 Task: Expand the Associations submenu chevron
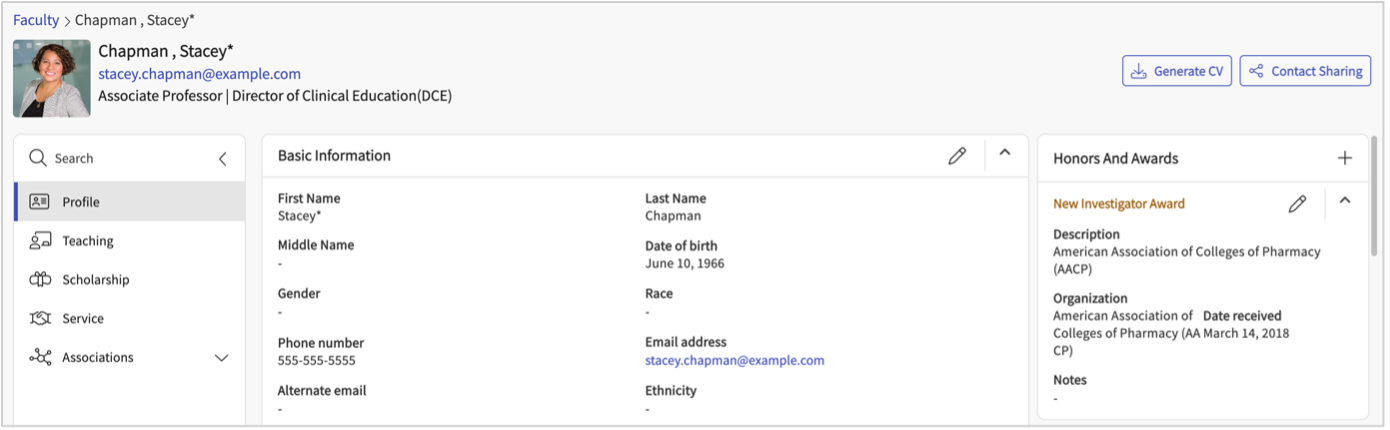coord(222,358)
